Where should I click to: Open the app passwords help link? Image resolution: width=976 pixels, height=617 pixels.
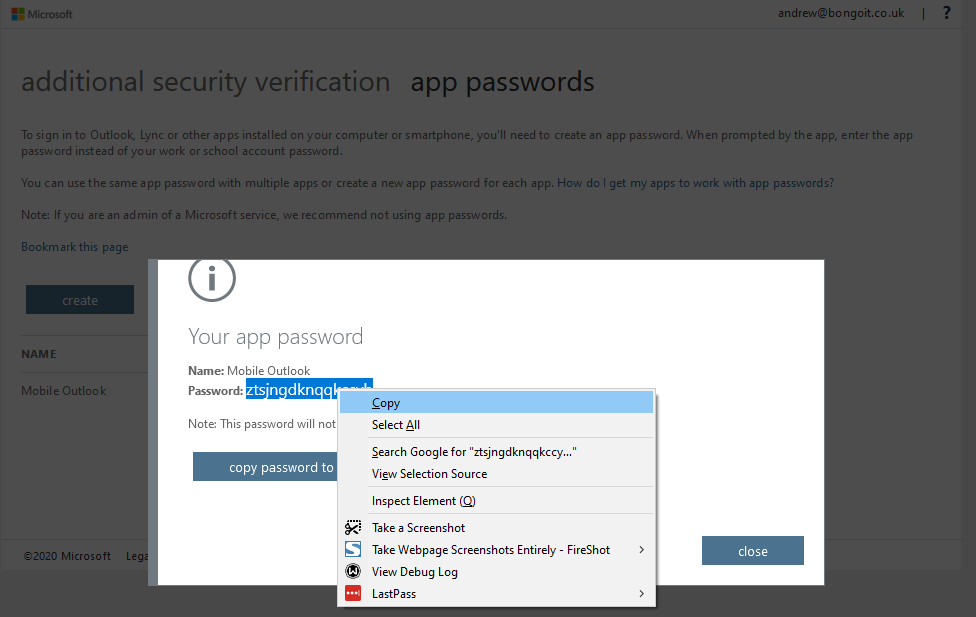tap(695, 183)
